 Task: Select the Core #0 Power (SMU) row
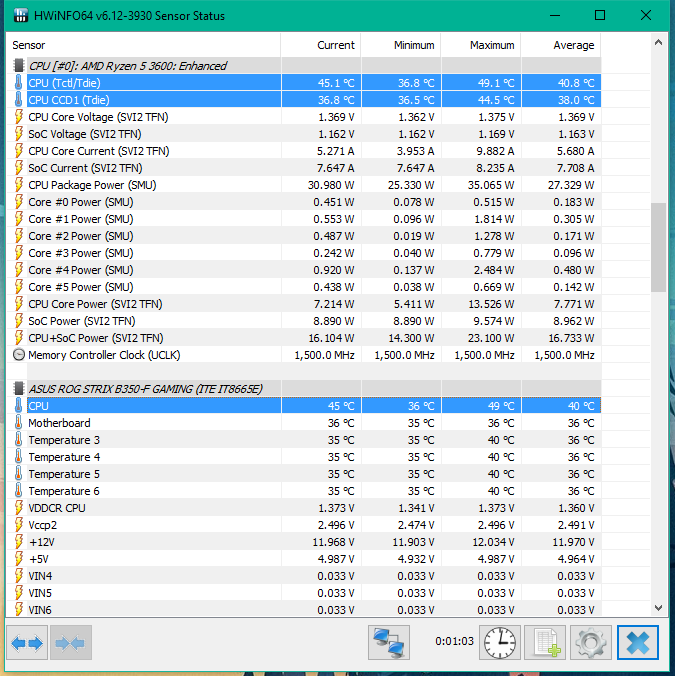click(x=304, y=202)
